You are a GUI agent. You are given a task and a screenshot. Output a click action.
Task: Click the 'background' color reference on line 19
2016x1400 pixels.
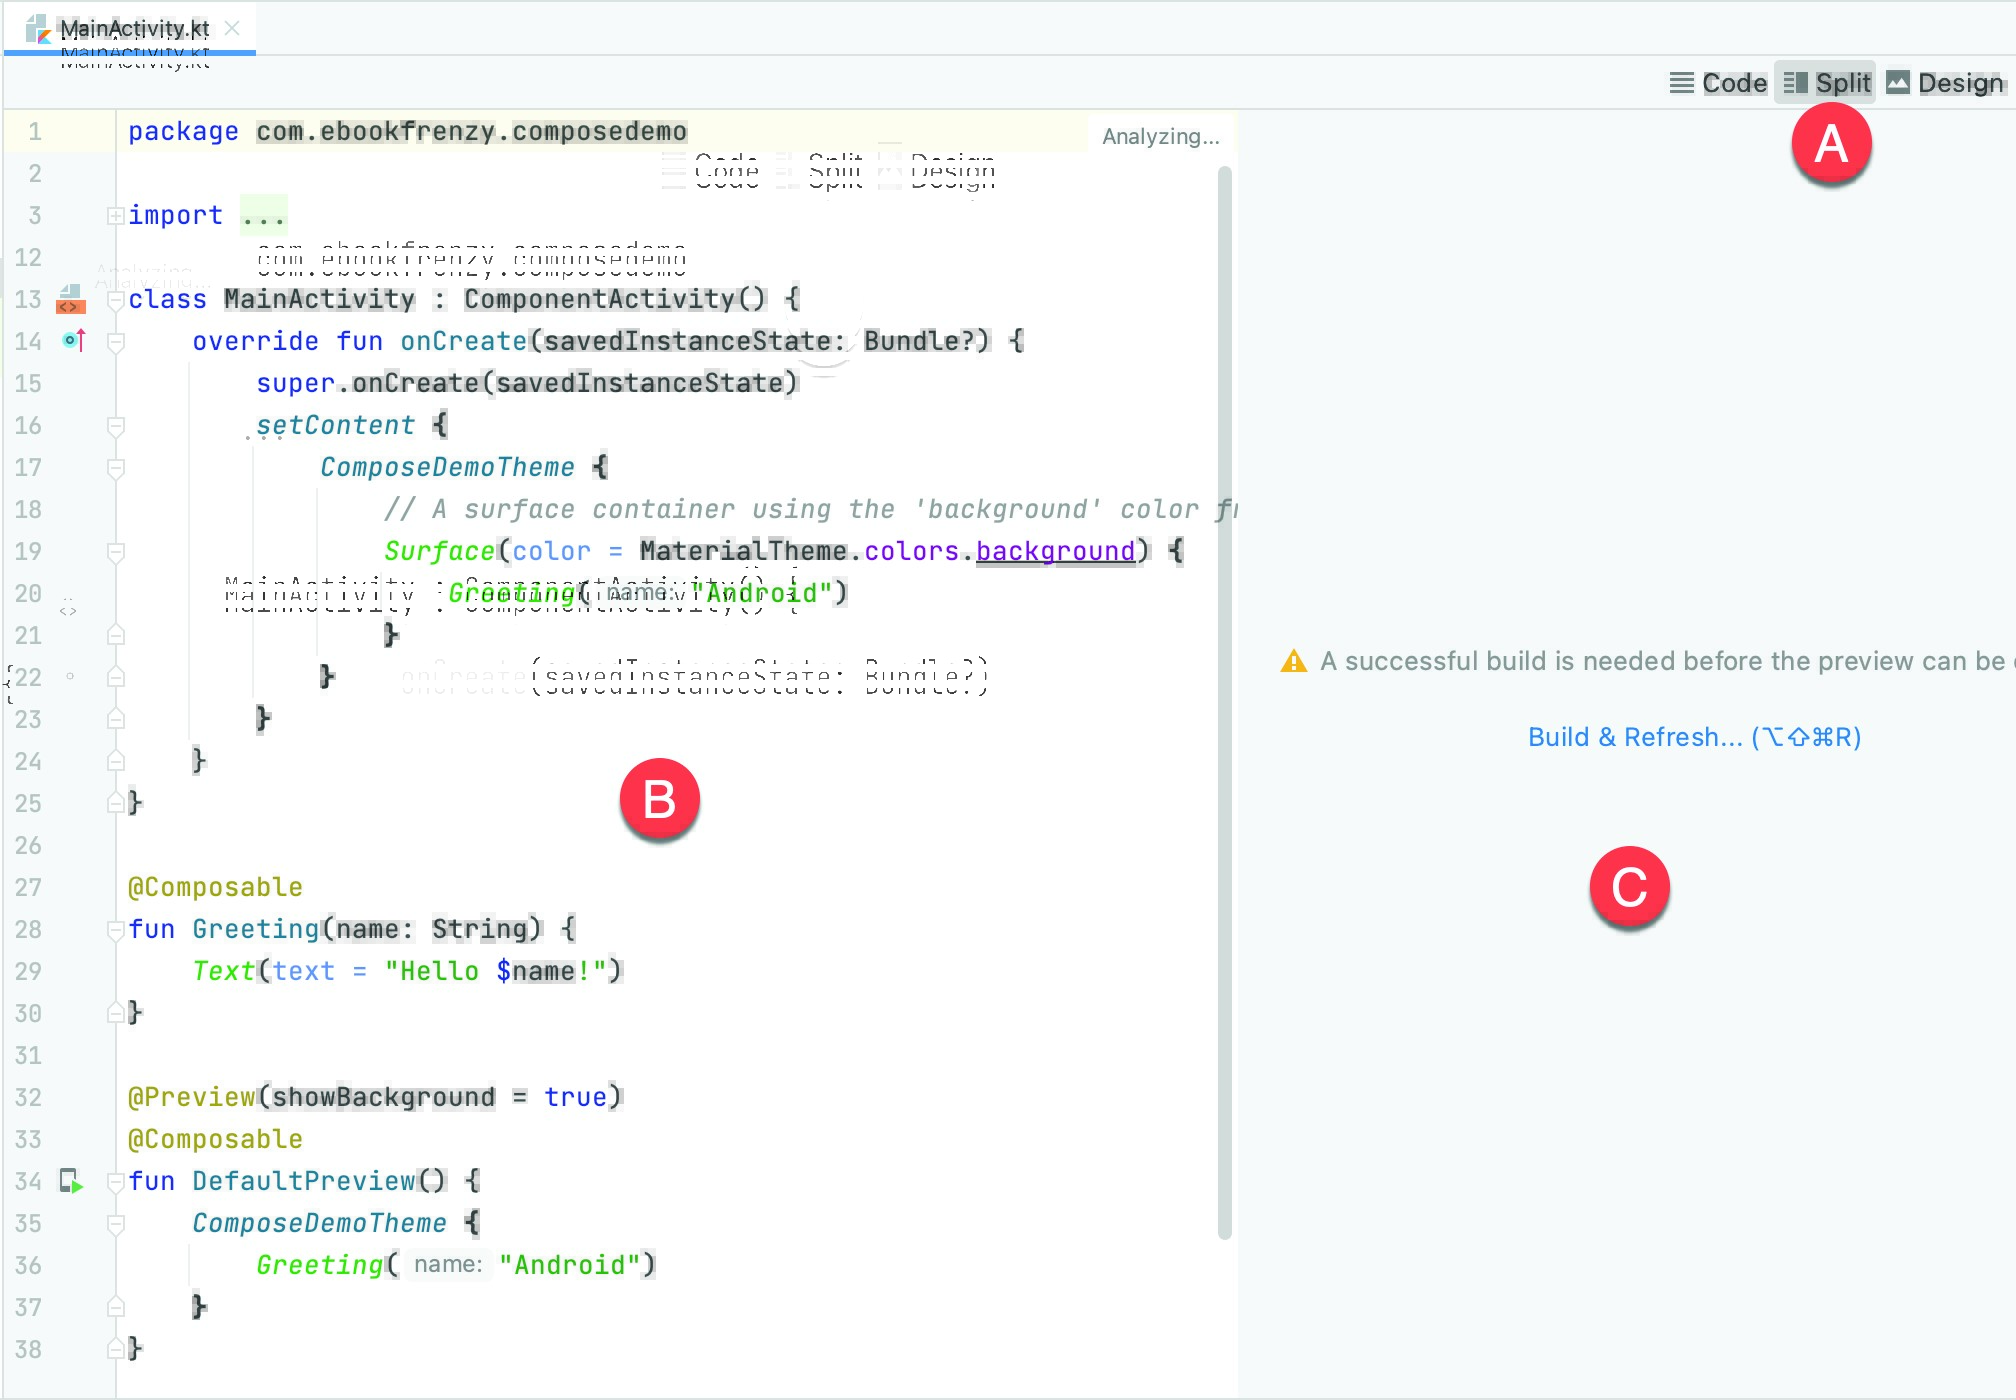pyautogui.click(x=1055, y=551)
